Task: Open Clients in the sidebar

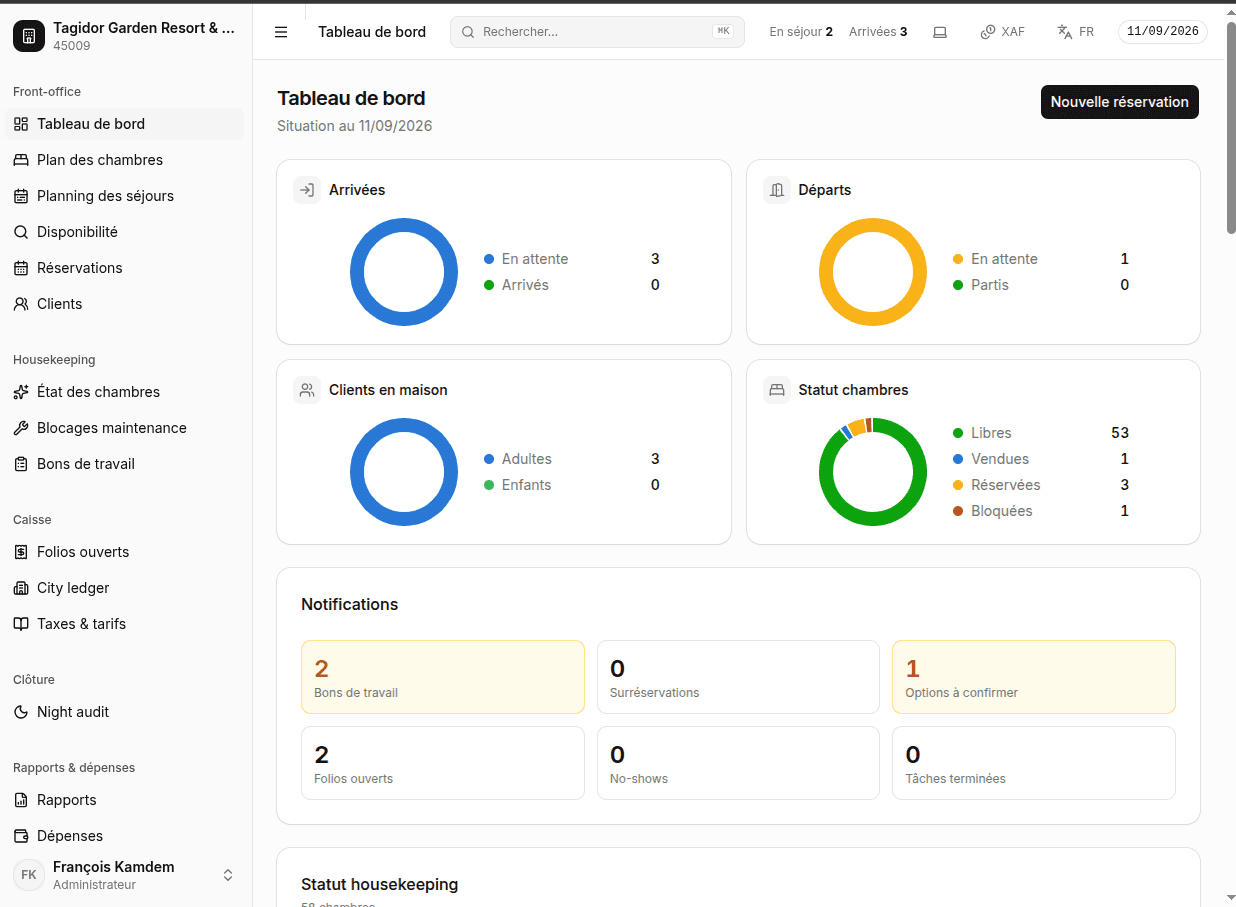Action: click(125, 304)
